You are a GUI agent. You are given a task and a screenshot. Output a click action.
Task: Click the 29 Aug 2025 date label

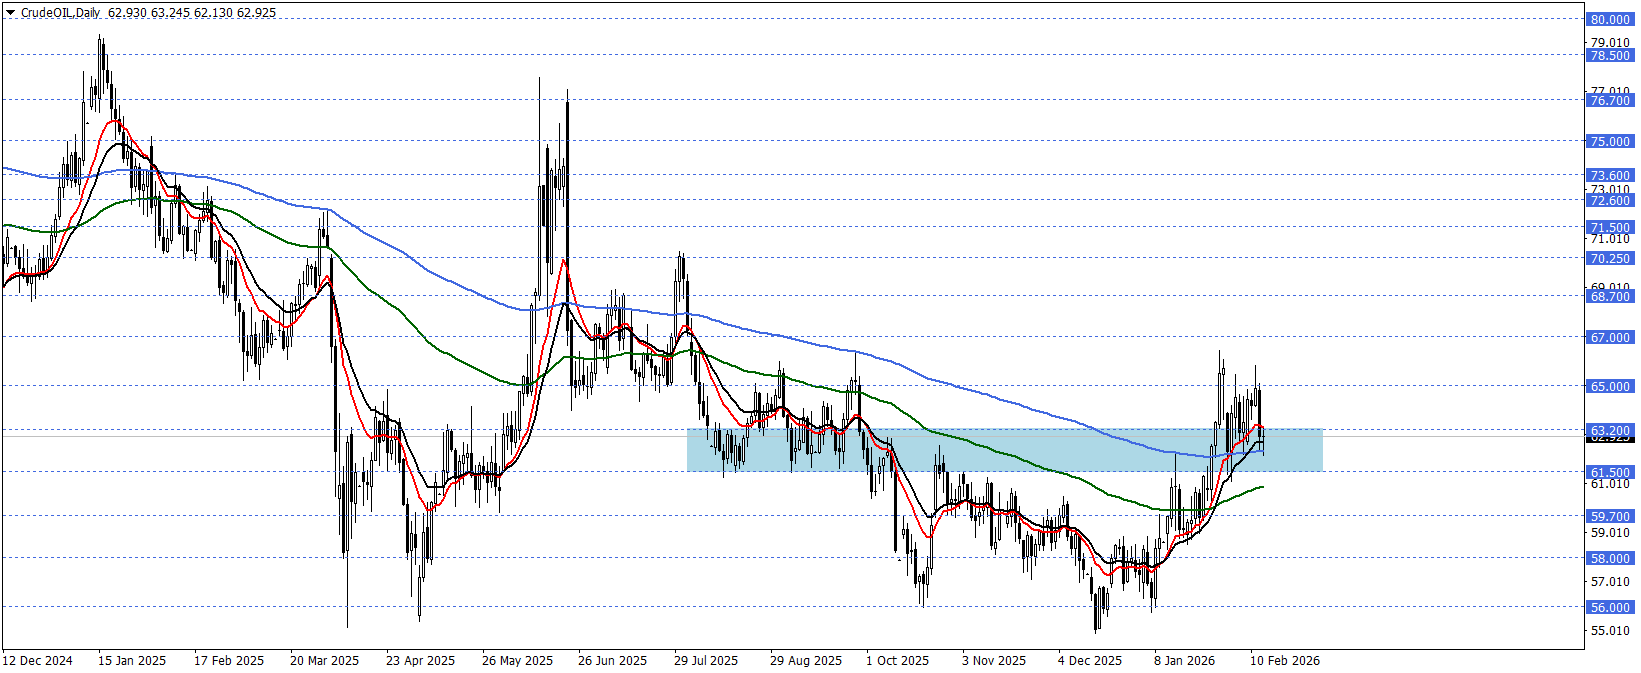pos(806,661)
